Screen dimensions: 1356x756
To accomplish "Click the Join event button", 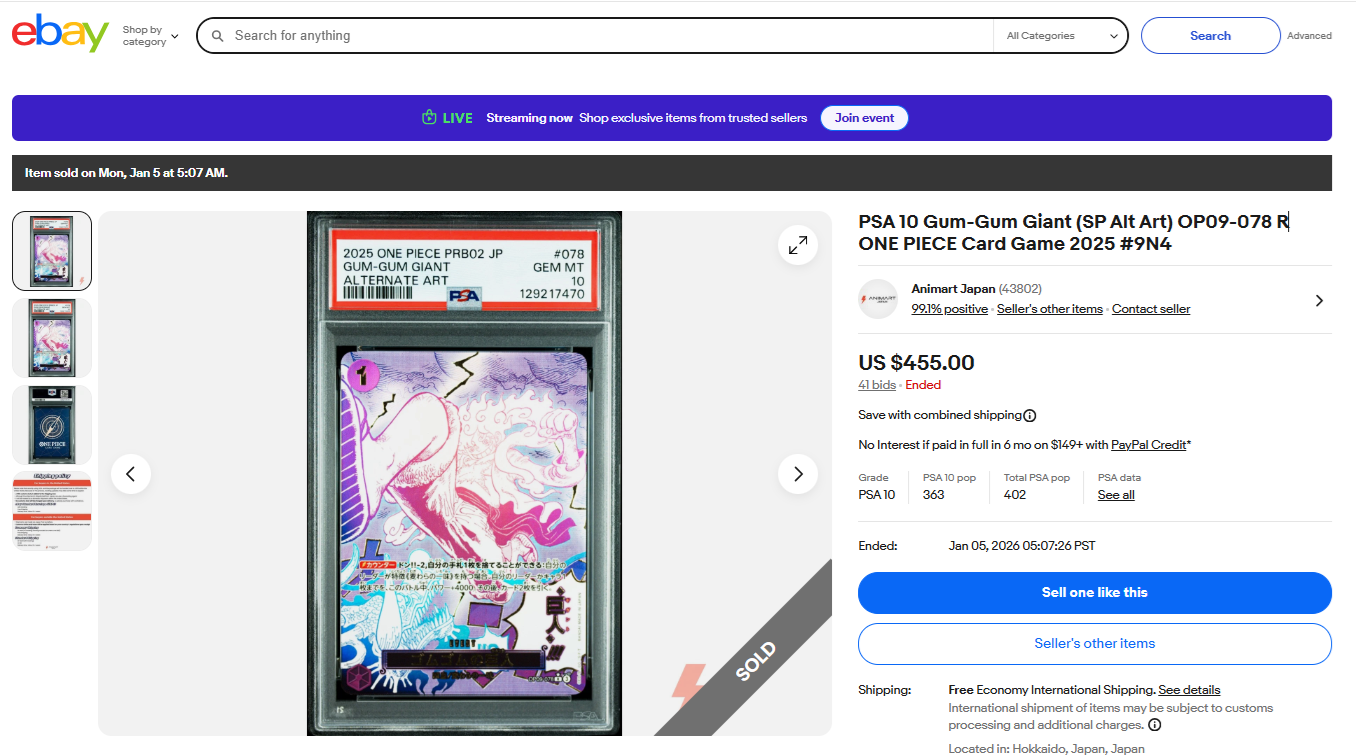I will coord(864,118).
